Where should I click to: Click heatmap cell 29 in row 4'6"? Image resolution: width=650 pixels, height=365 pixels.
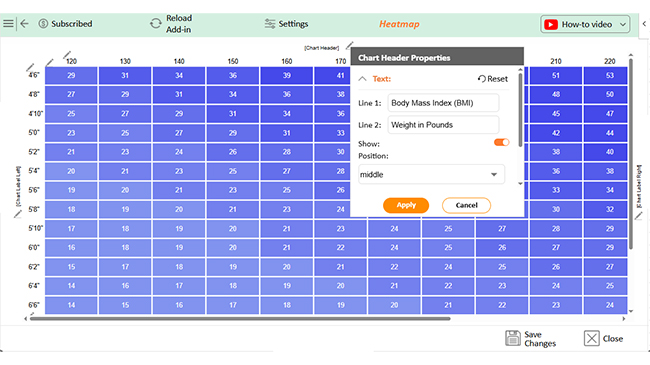(x=71, y=75)
